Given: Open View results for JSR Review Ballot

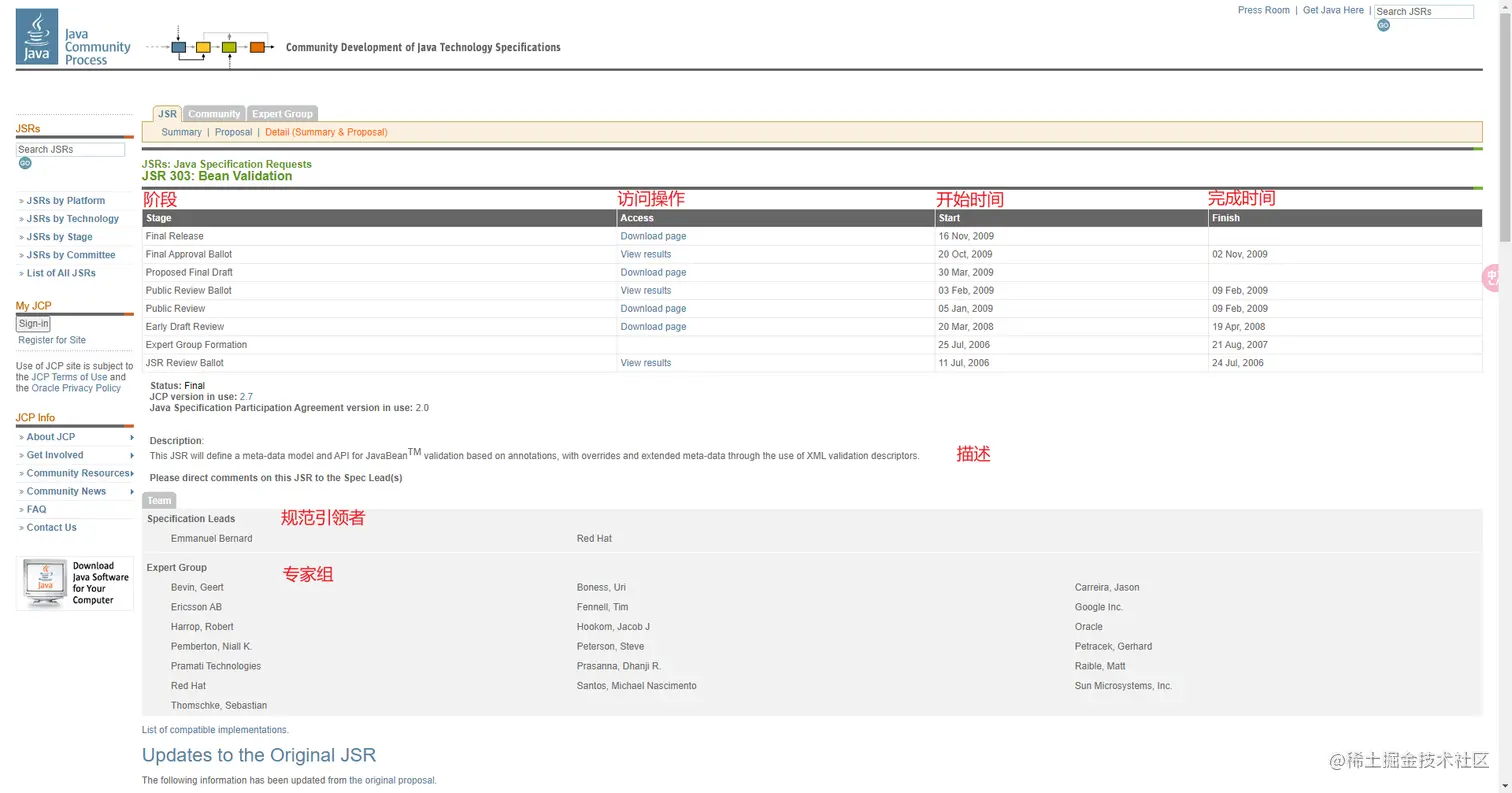Looking at the screenshot, I should tap(646, 363).
